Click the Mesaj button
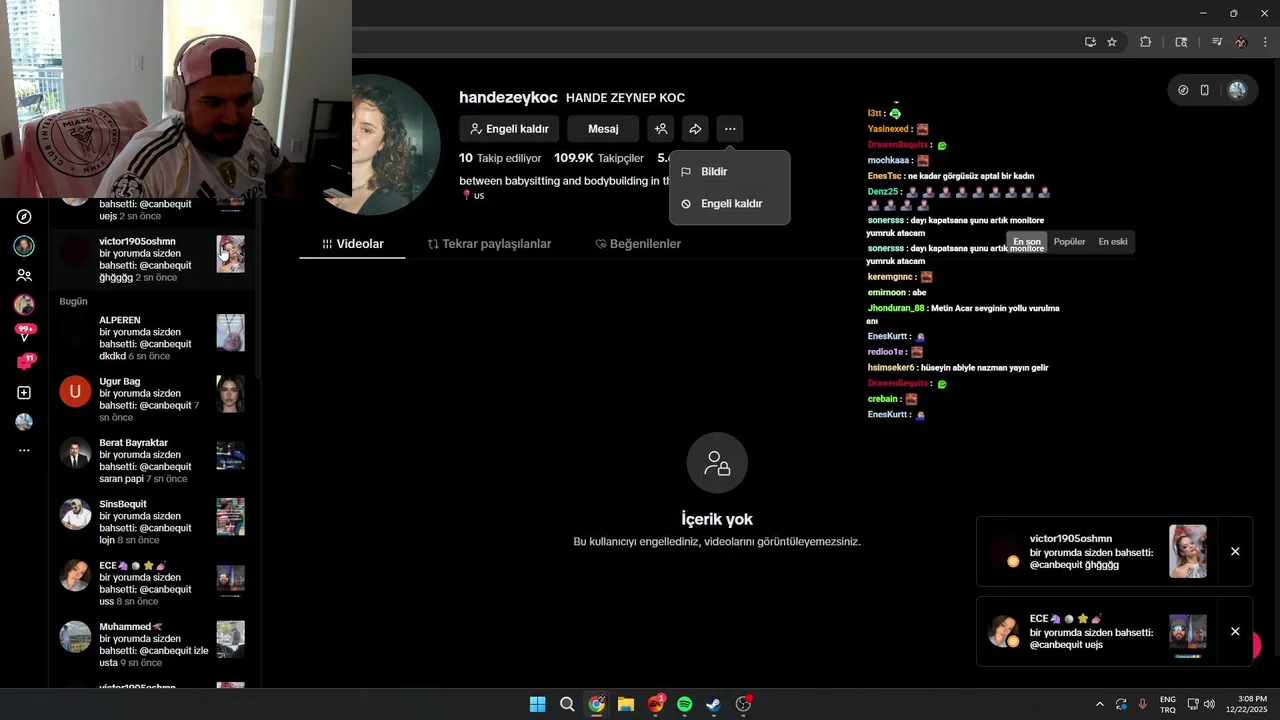Viewport: 1280px width, 720px height. click(603, 129)
